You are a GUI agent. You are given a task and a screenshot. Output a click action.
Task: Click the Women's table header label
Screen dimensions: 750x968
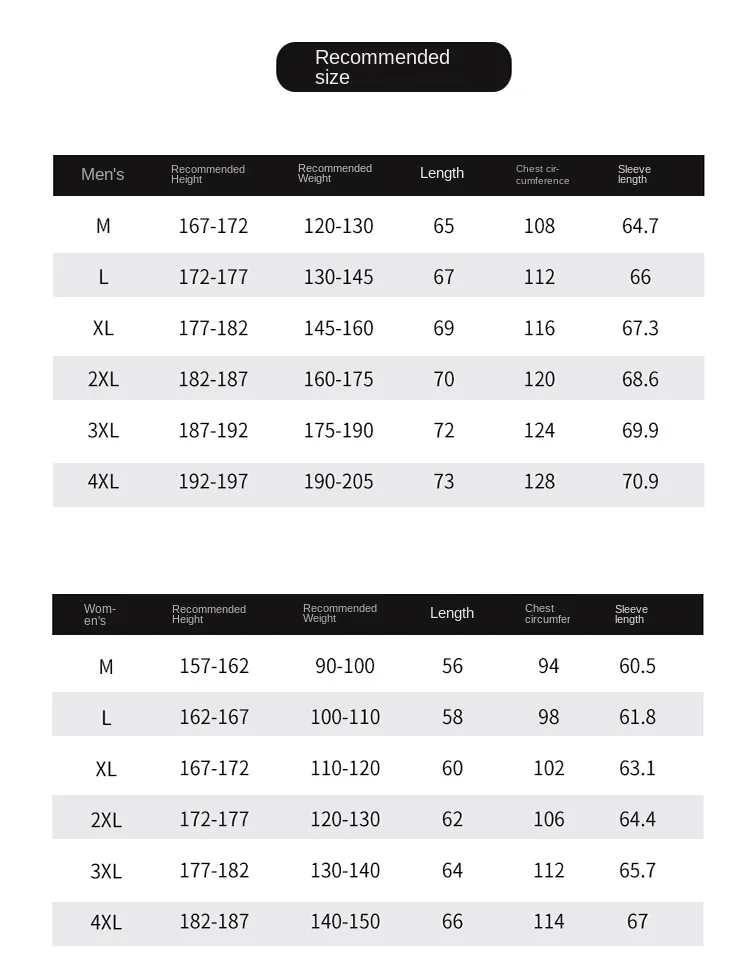click(x=100, y=615)
